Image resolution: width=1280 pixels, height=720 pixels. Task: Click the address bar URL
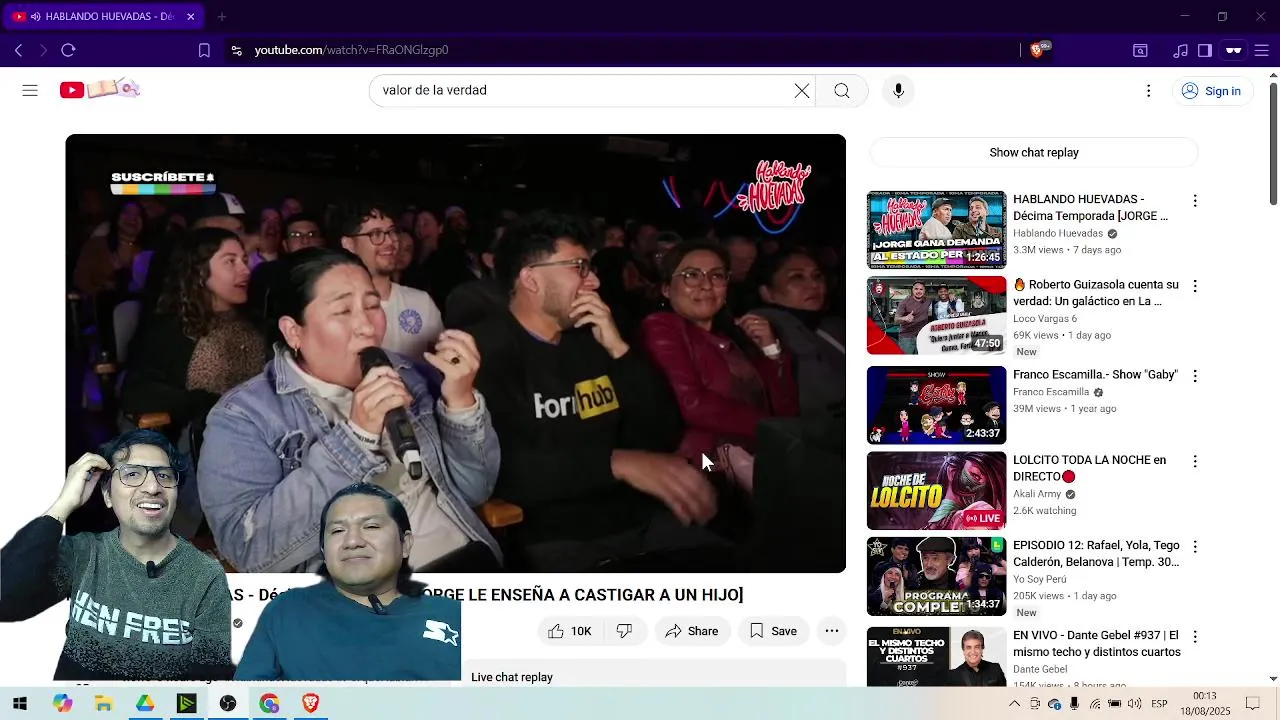tap(351, 50)
